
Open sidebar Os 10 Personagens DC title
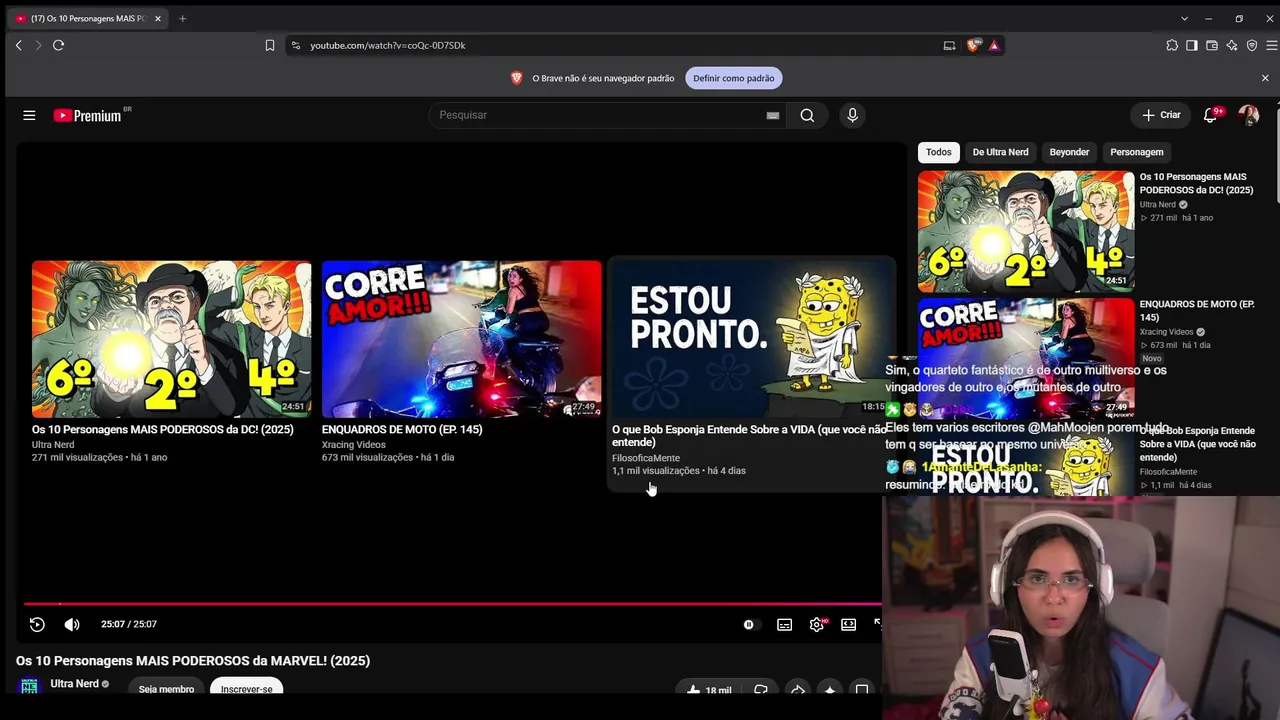1197,183
